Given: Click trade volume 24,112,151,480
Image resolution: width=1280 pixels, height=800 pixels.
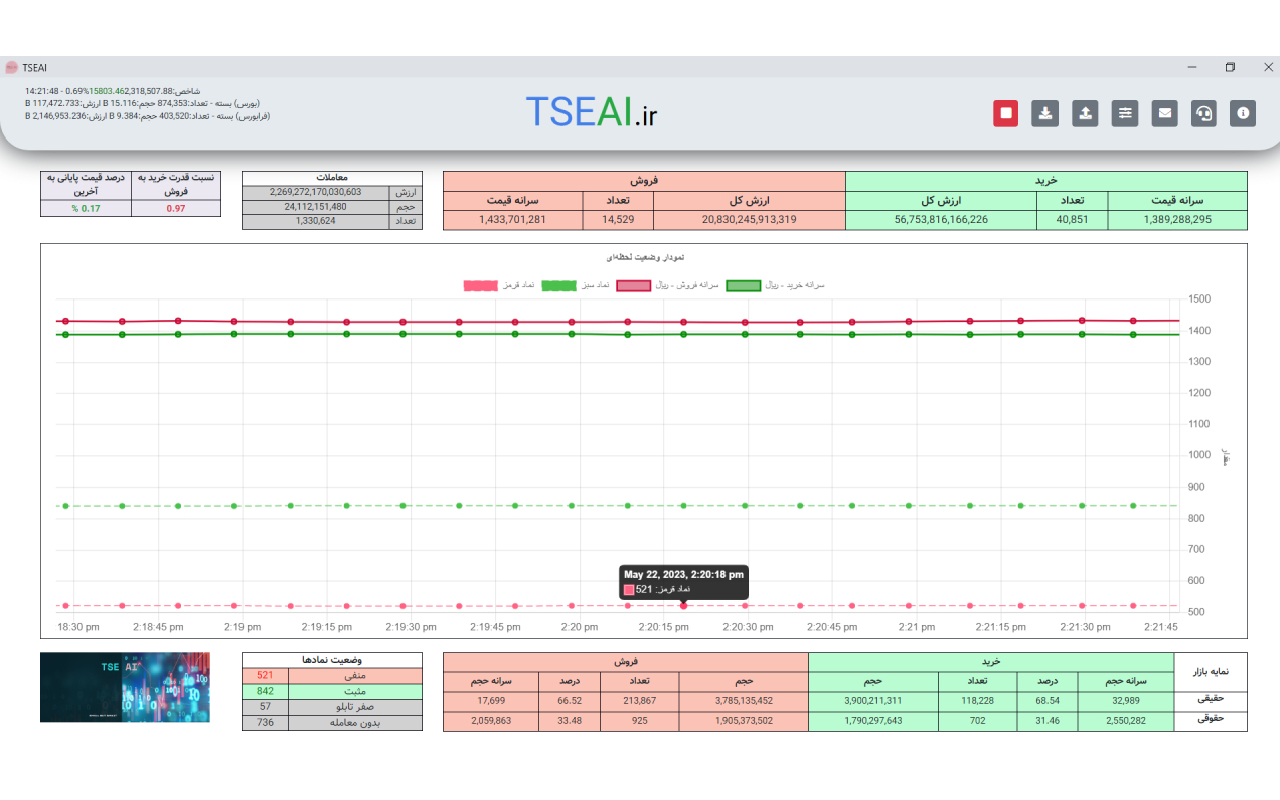Looking at the screenshot, I should click(315, 207).
